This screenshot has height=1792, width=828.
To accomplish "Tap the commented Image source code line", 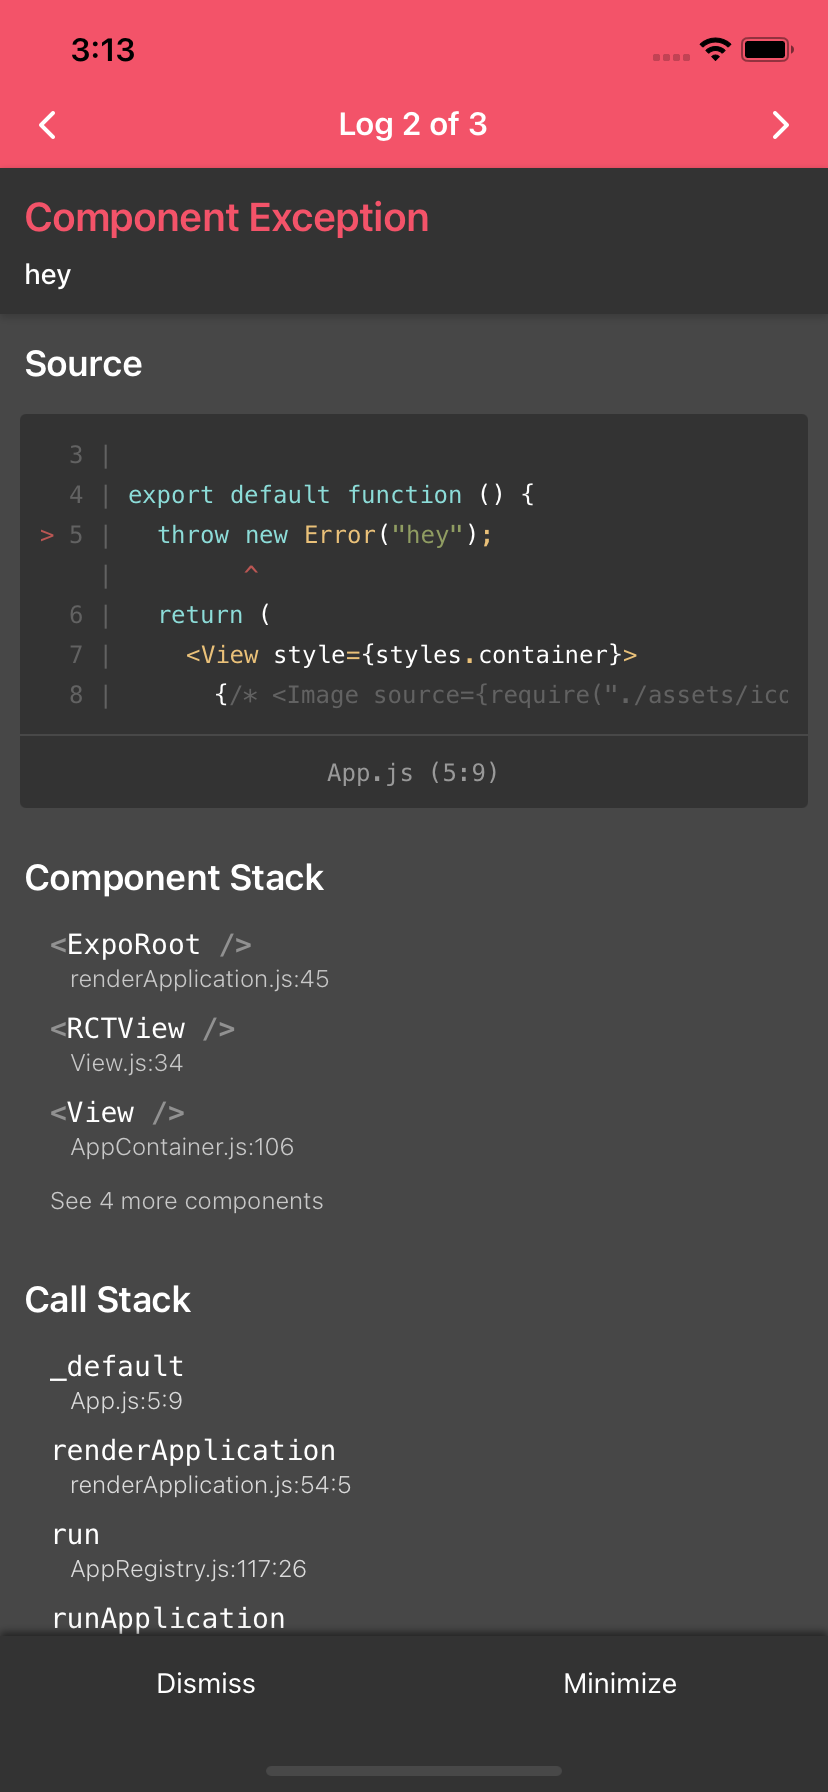I will (x=502, y=695).
